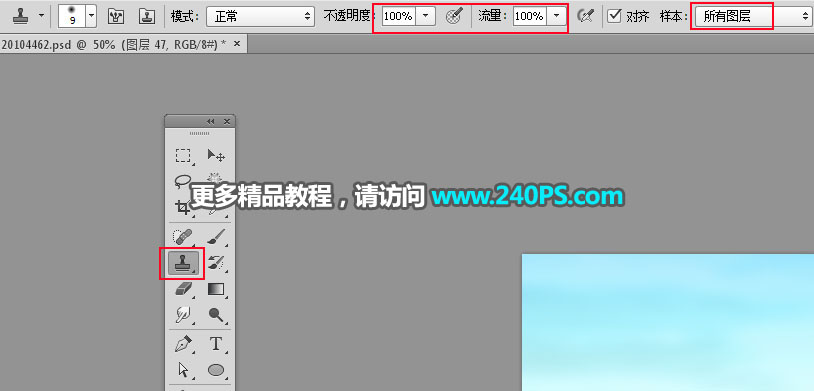The image size is (814, 391).
Task: Select the Path Selection tool
Action: 183,369
